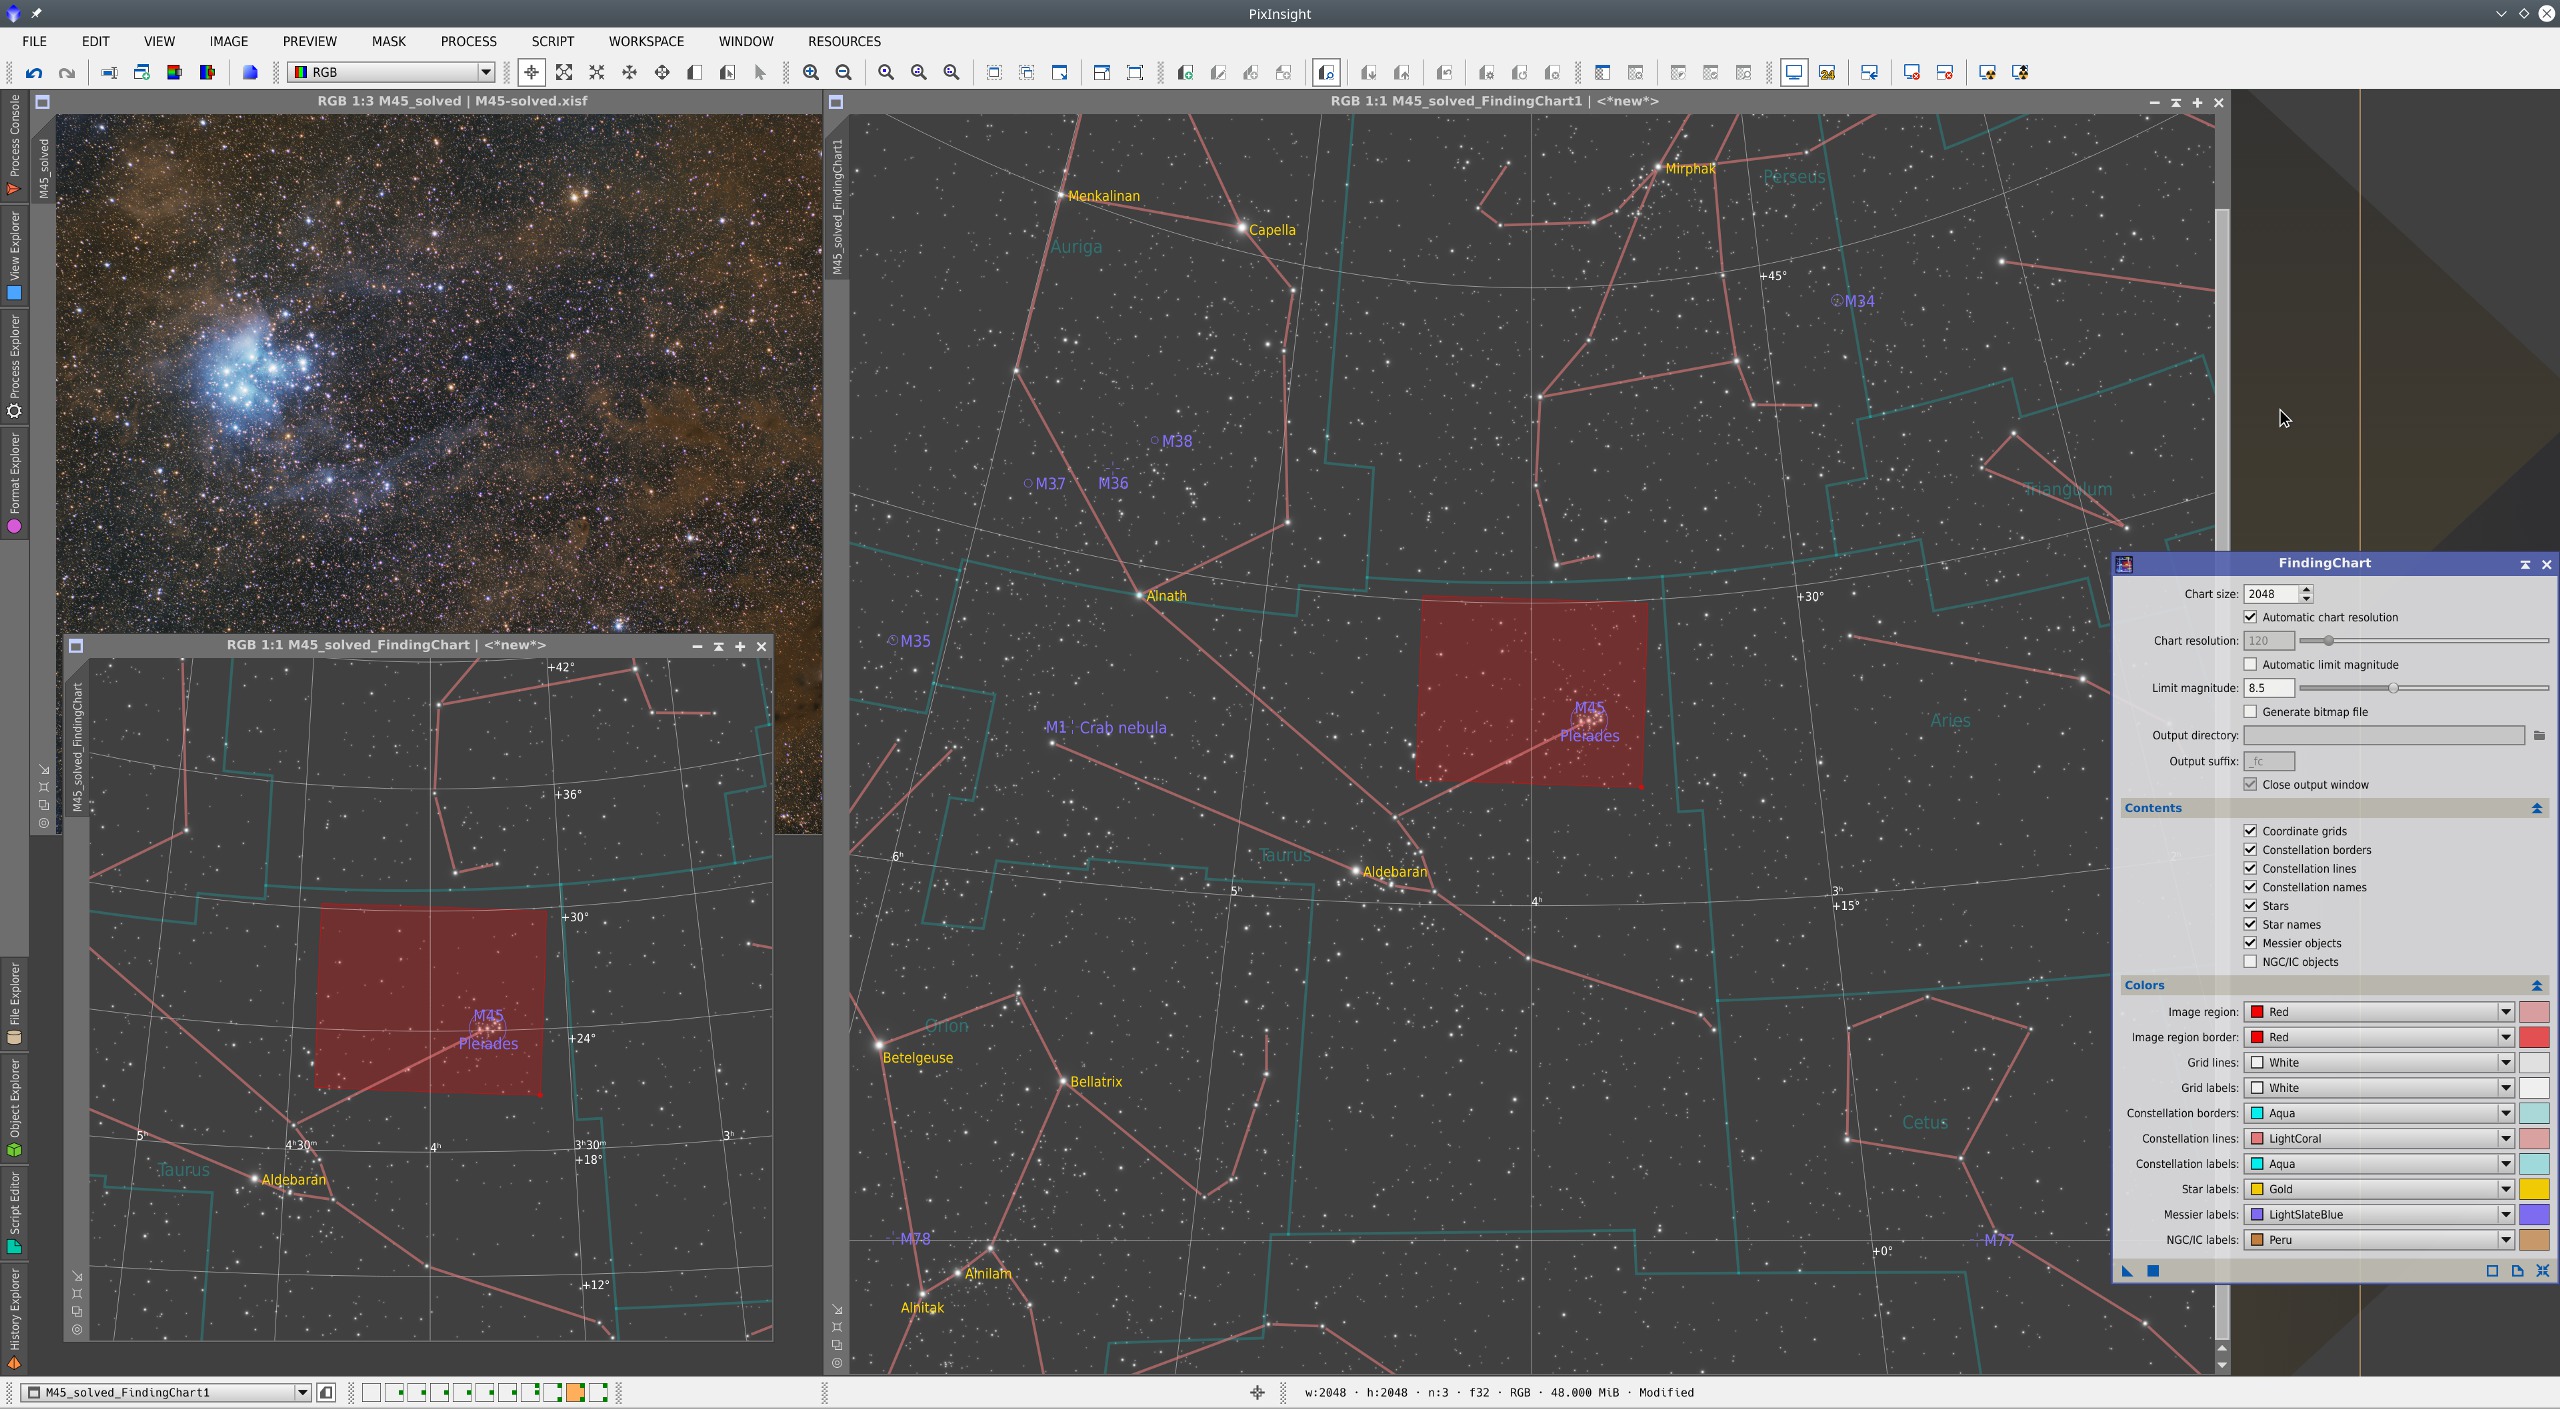The width and height of the screenshot is (2560, 1409).
Task: Open the Process Explorer side tab
Action: 14,366
